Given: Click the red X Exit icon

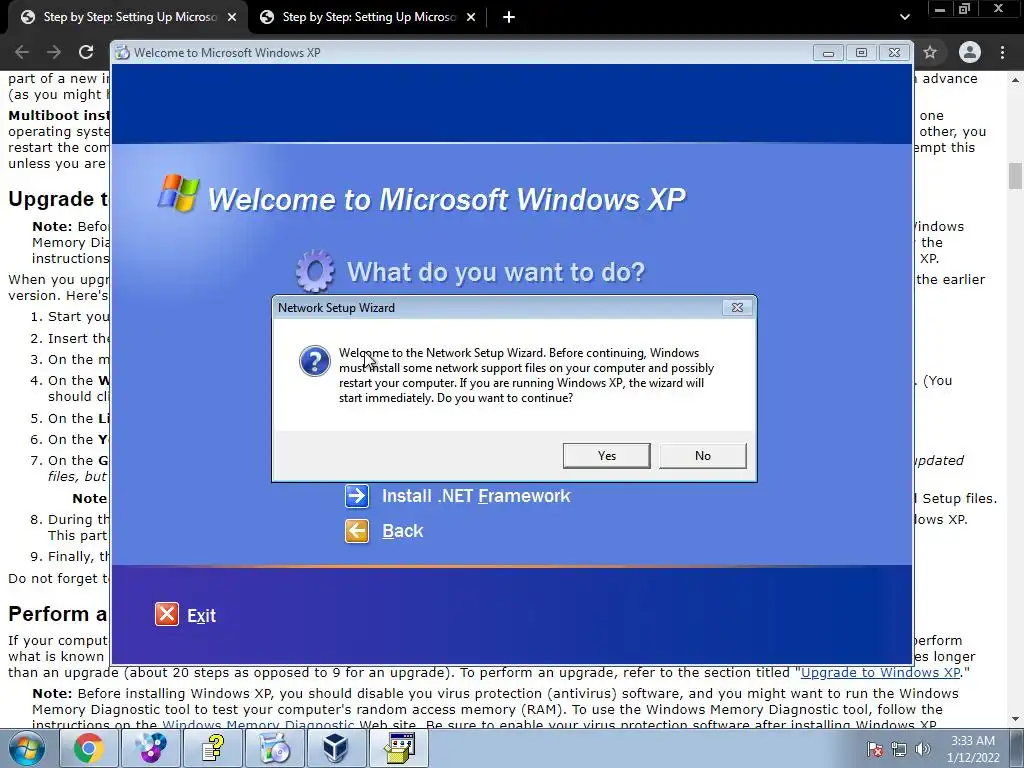Looking at the screenshot, I should tap(167, 615).
